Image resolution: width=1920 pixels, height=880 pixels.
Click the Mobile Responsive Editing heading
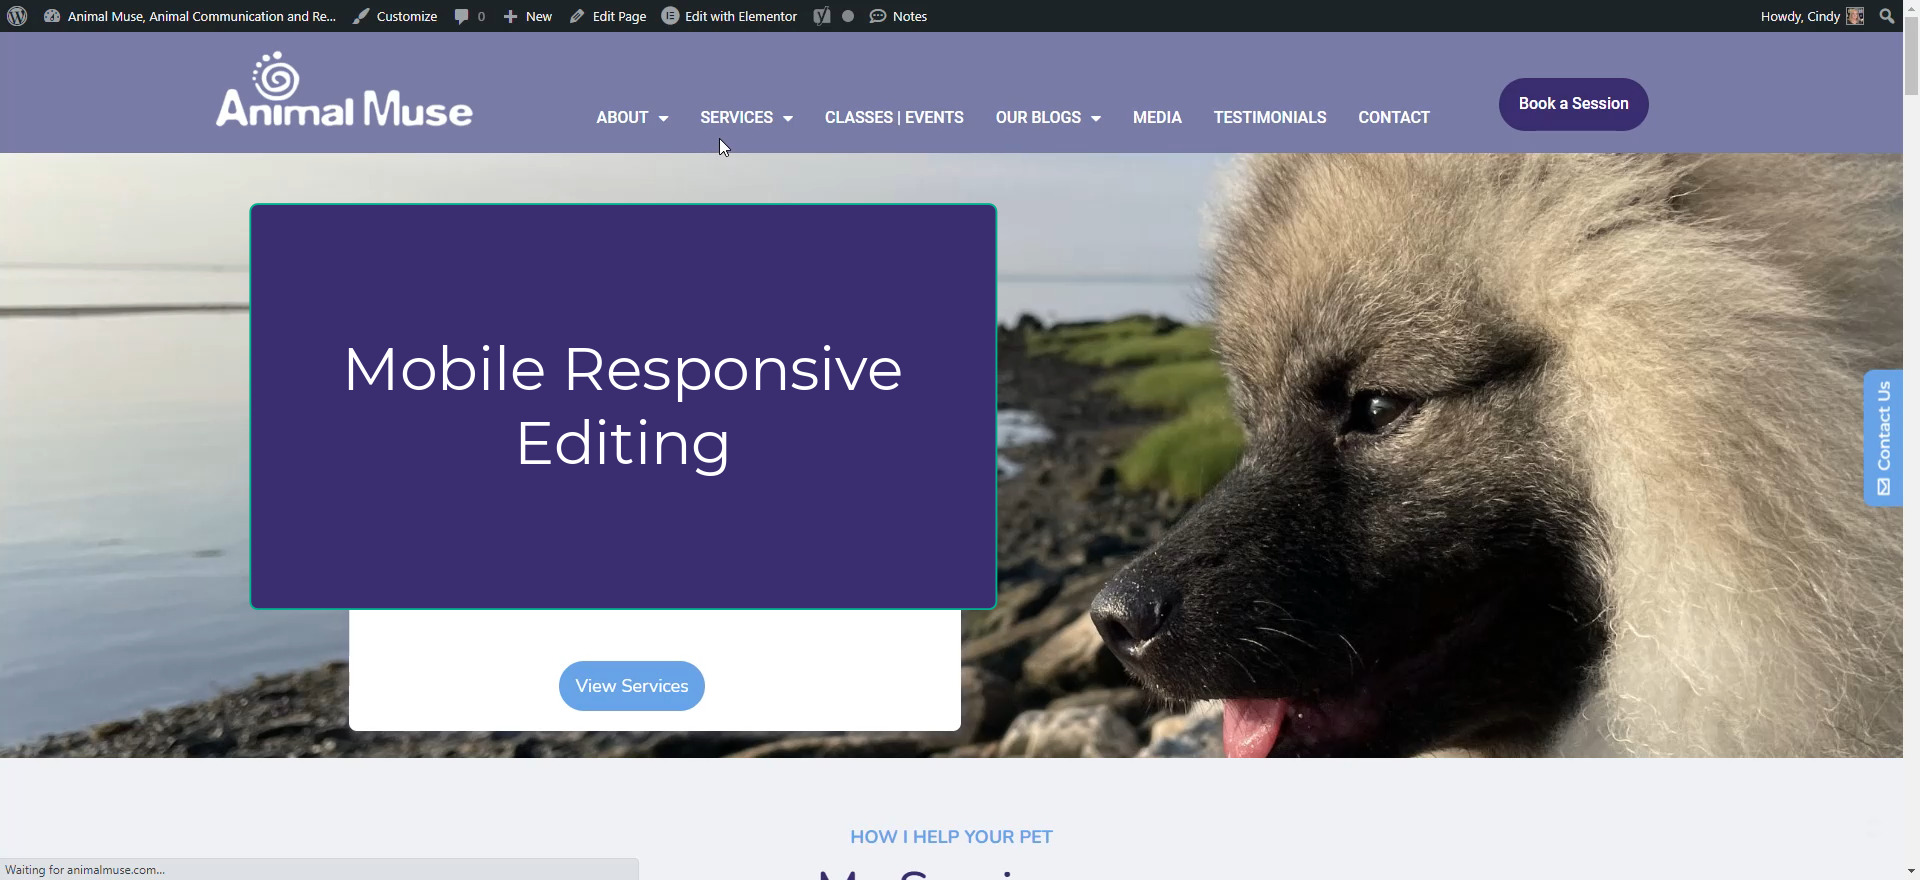point(623,406)
